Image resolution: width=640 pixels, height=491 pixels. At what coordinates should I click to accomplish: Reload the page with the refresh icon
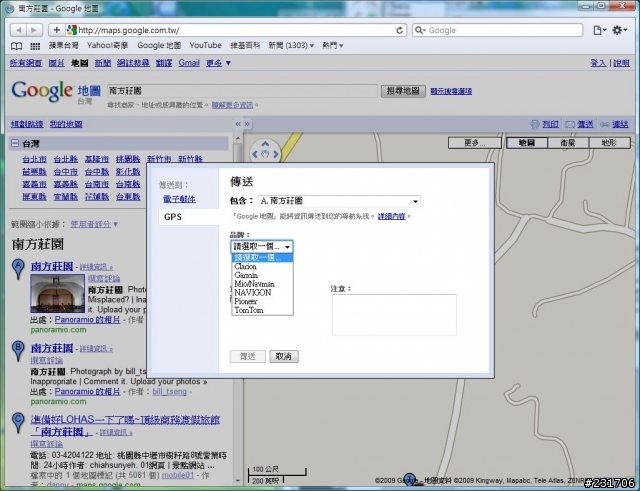click(x=400, y=30)
